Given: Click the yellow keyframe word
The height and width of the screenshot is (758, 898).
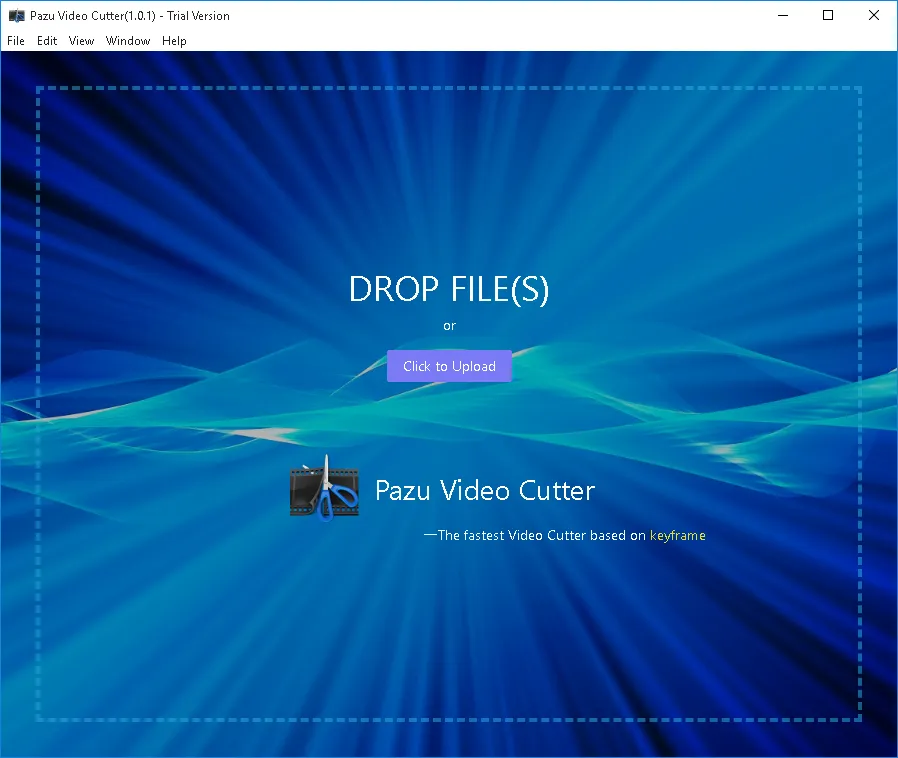Looking at the screenshot, I should click(678, 535).
